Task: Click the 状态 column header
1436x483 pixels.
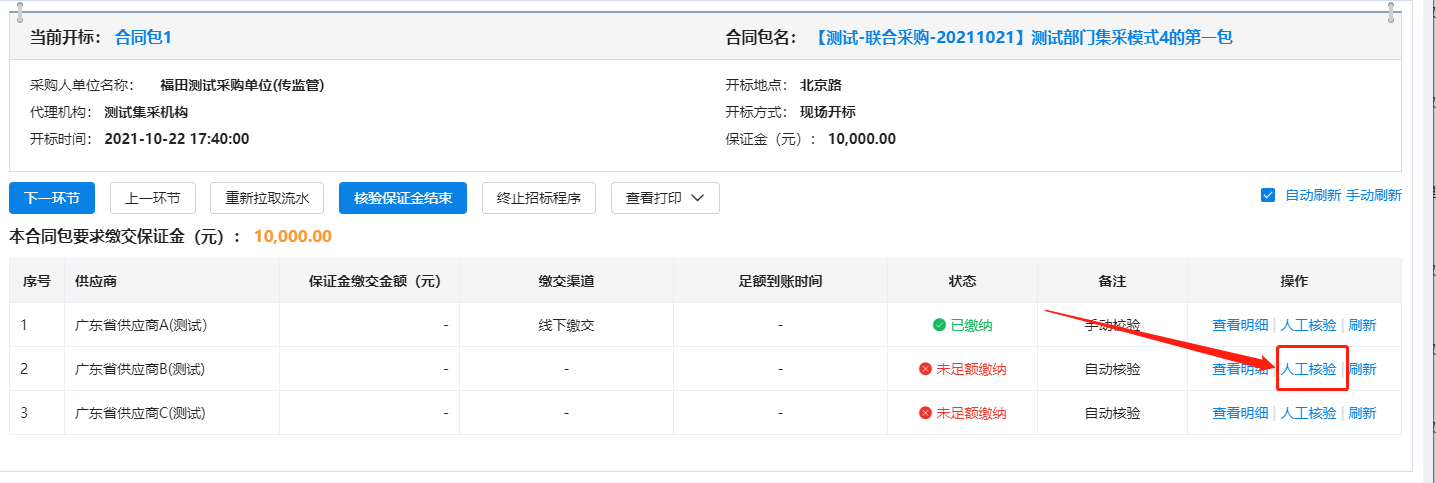Action: point(962,281)
